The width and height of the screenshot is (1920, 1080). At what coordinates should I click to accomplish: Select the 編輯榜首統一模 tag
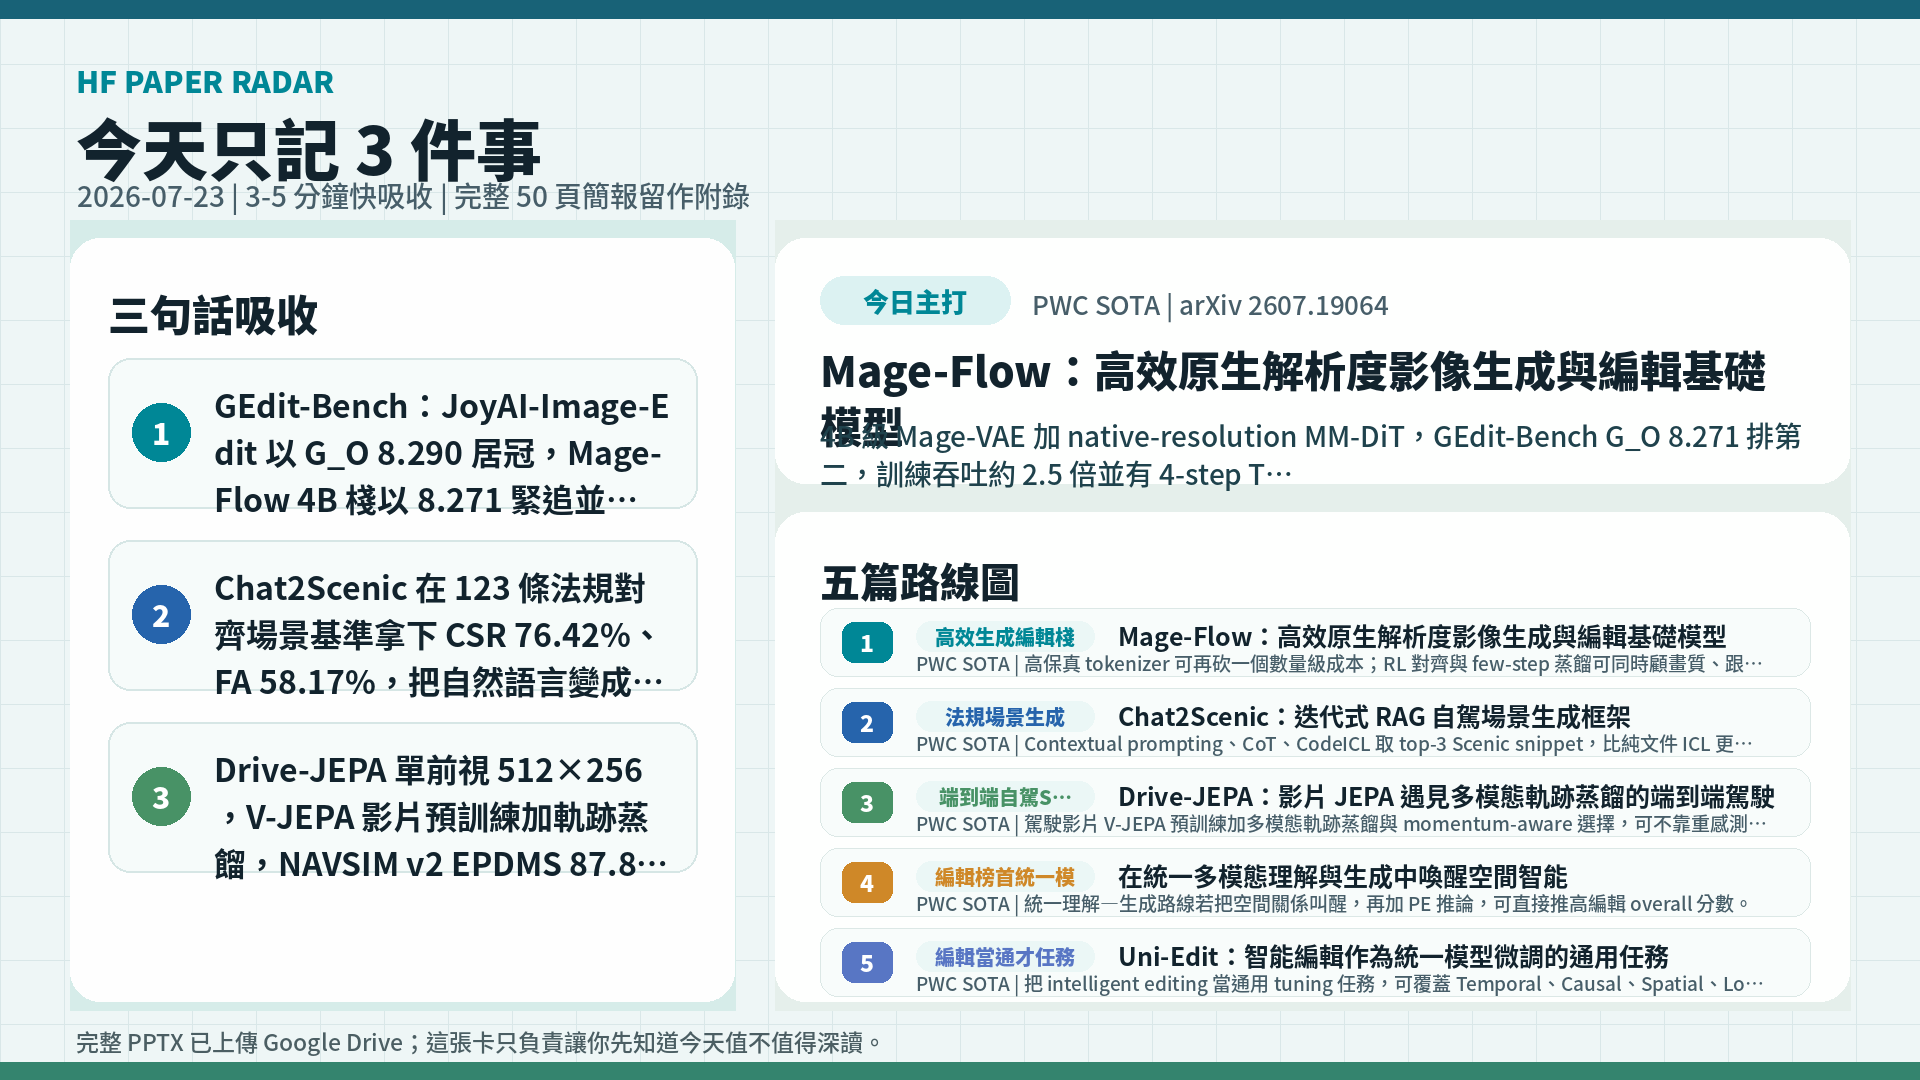pos(1005,877)
